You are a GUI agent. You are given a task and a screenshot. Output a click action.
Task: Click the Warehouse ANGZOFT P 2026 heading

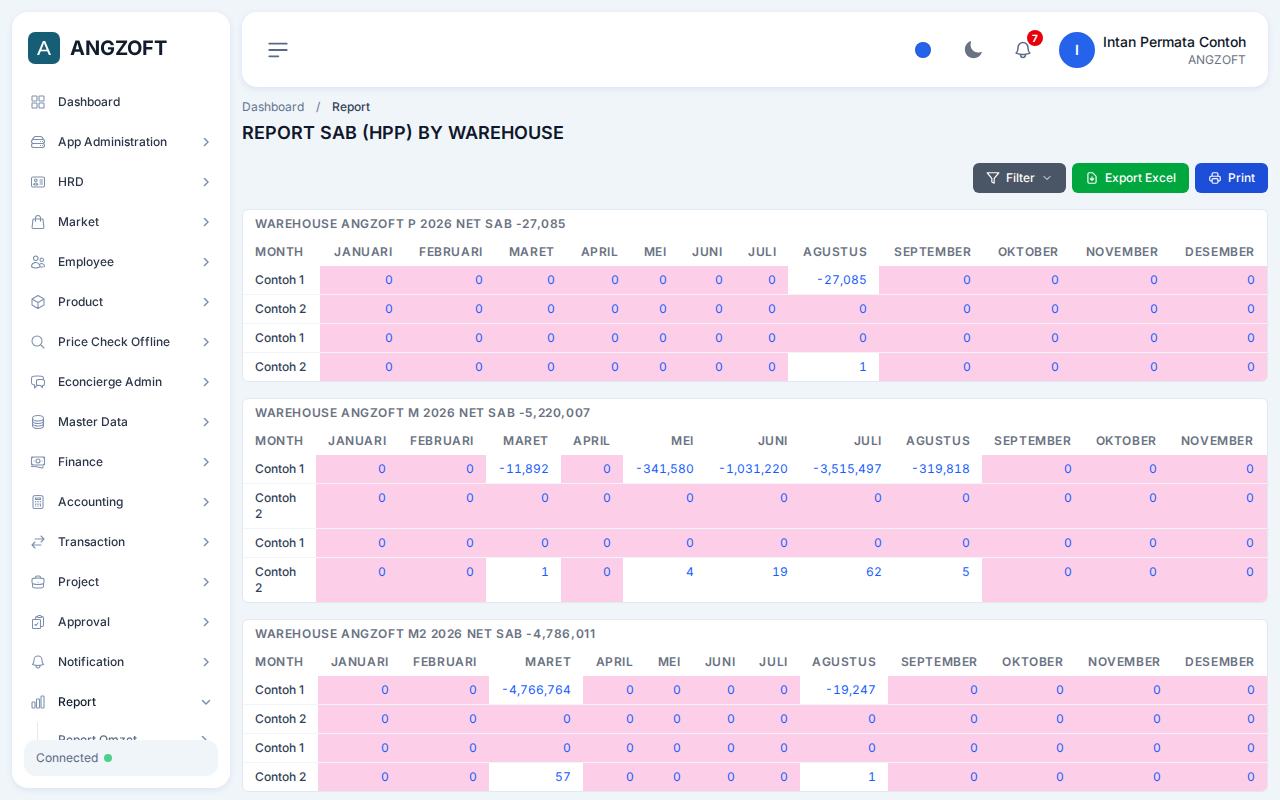click(x=410, y=224)
